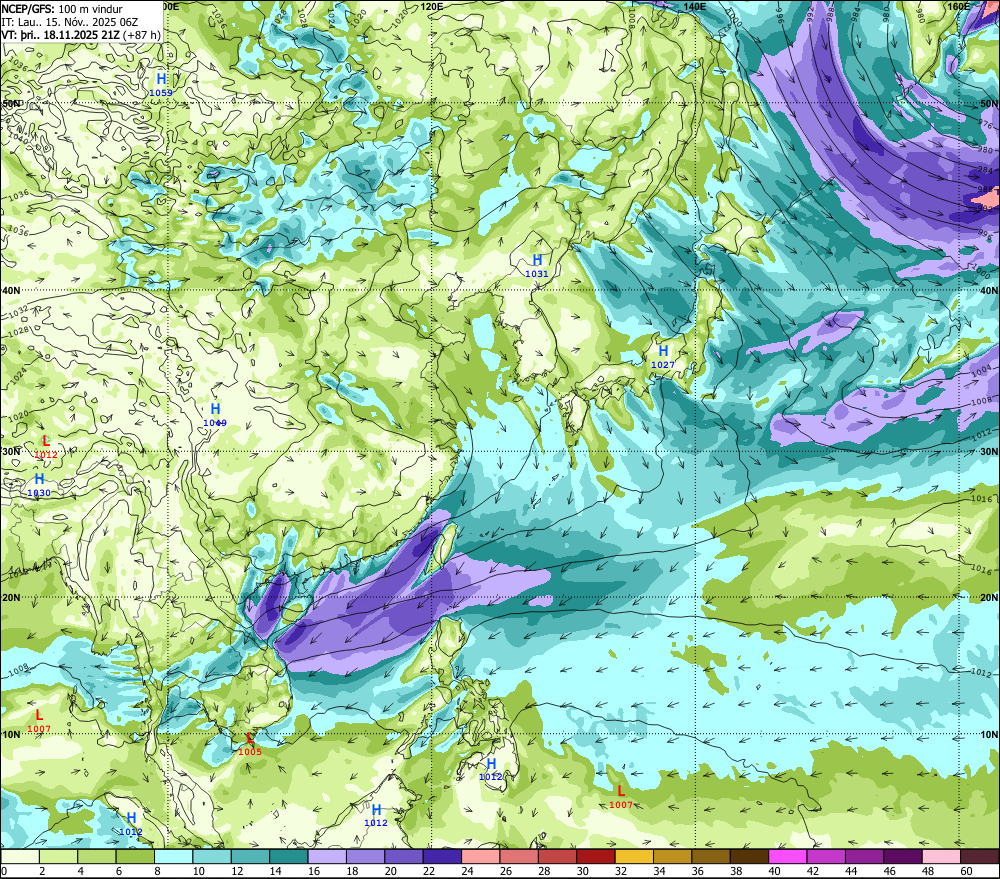Pick the golden yellow 32–34 legend swatch
The height and width of the screenshot is (879, 1000).
[x=634, y=856]
